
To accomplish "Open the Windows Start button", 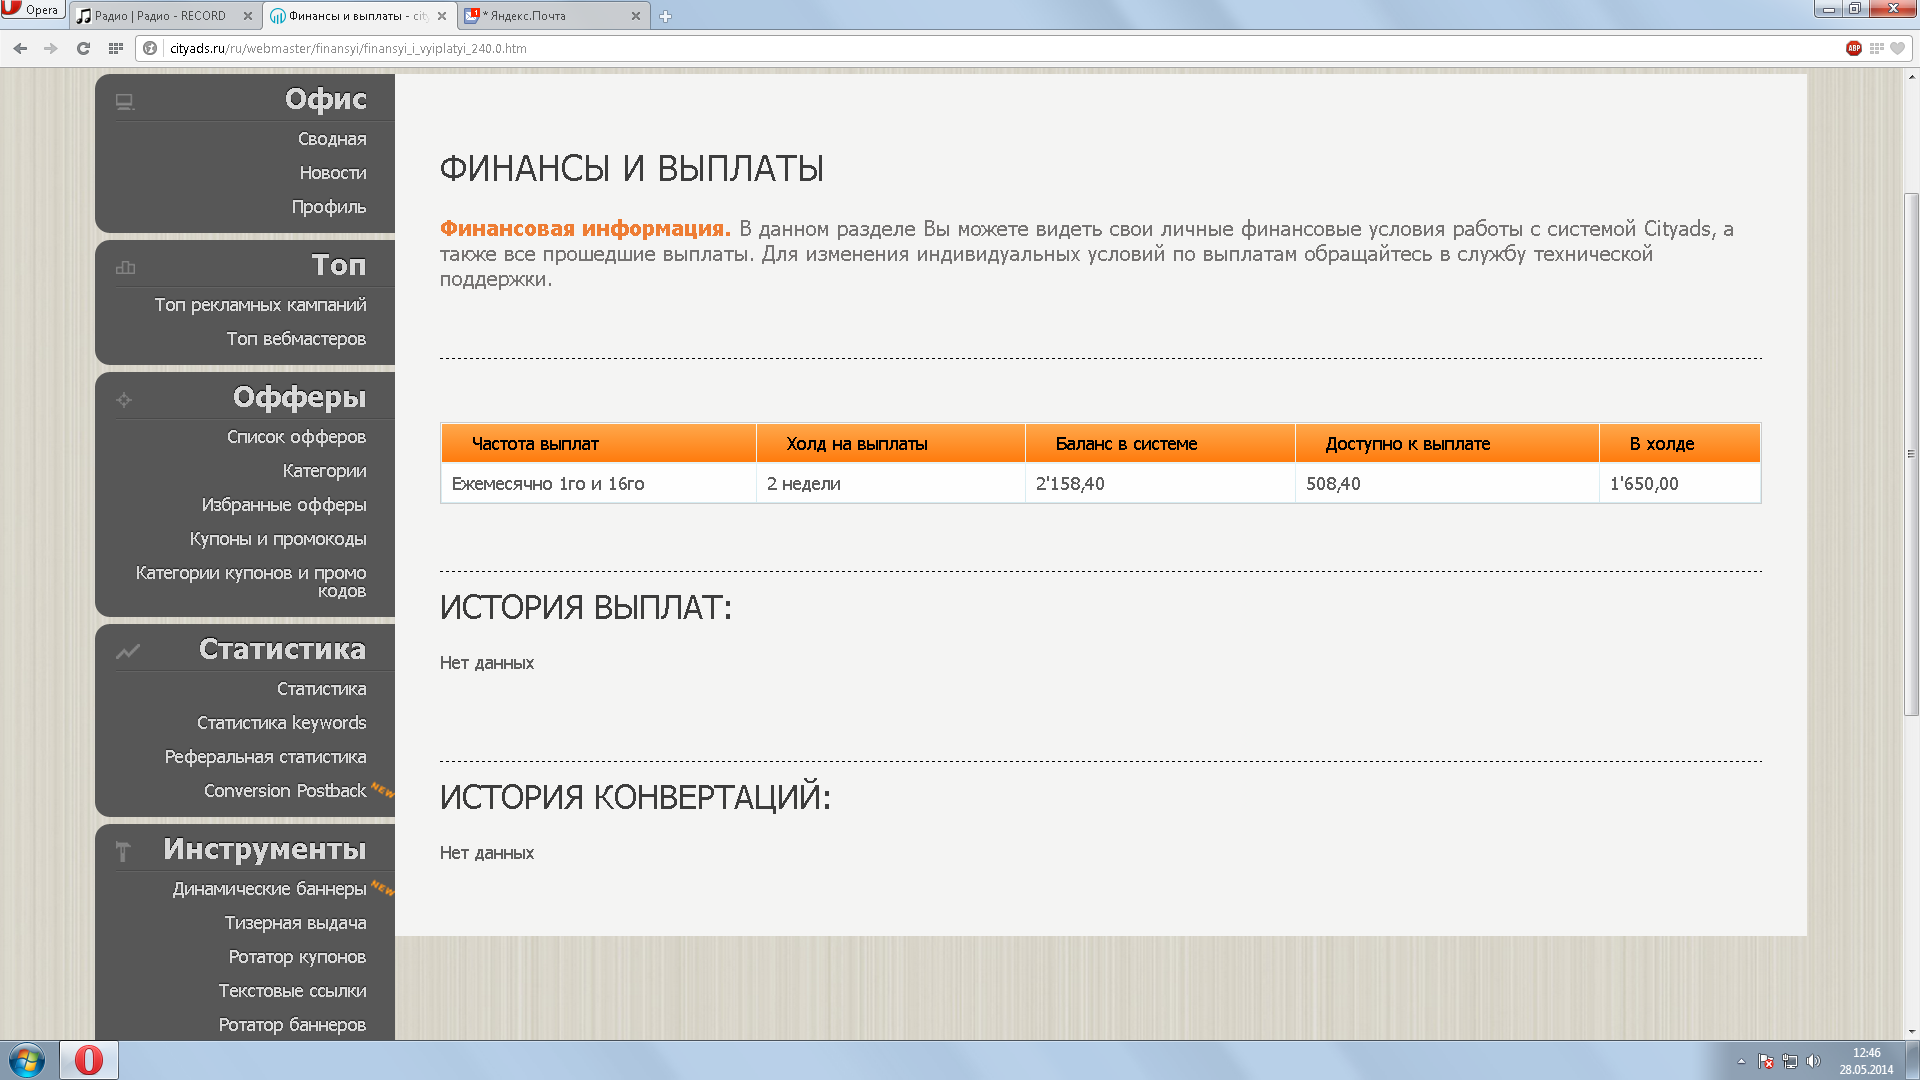I will 27,1060.
